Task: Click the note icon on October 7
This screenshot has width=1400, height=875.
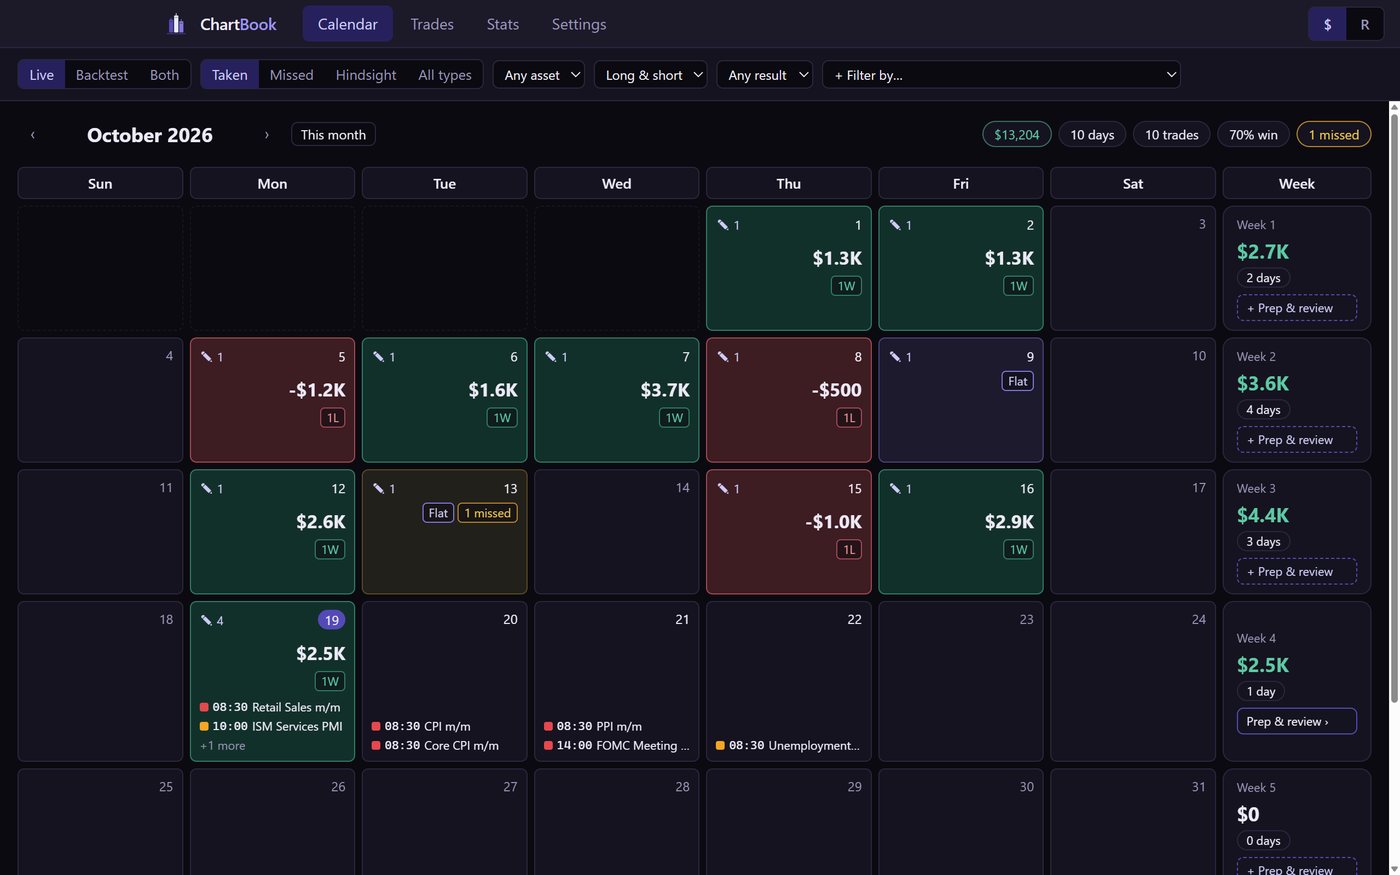Action: coord(551,357)
